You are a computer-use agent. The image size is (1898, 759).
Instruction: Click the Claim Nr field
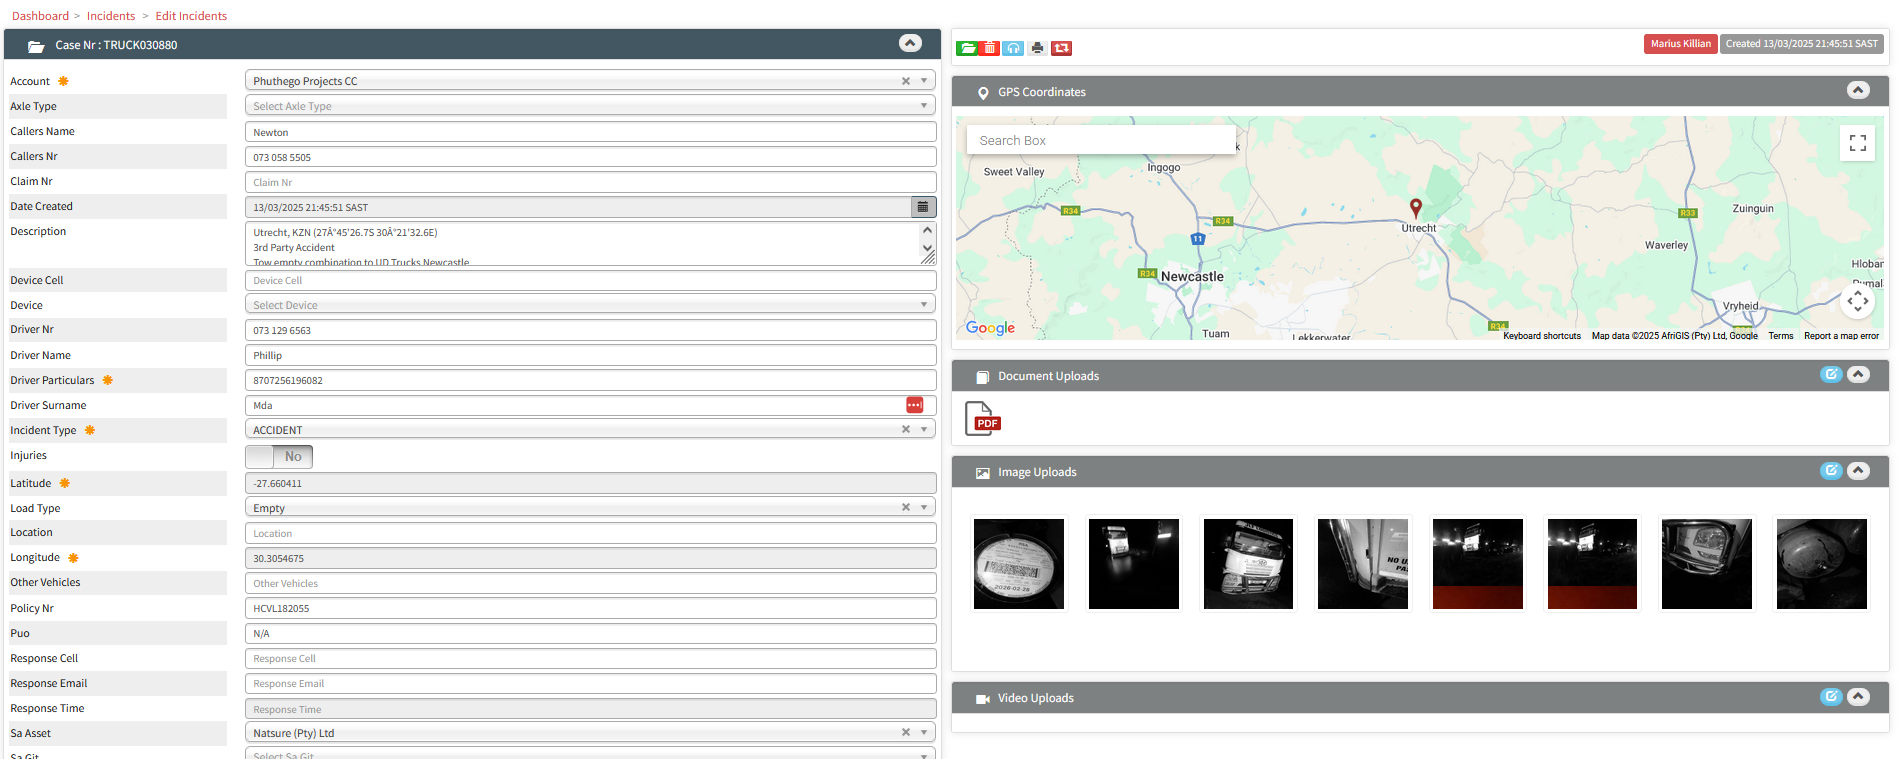coord(590,182)
